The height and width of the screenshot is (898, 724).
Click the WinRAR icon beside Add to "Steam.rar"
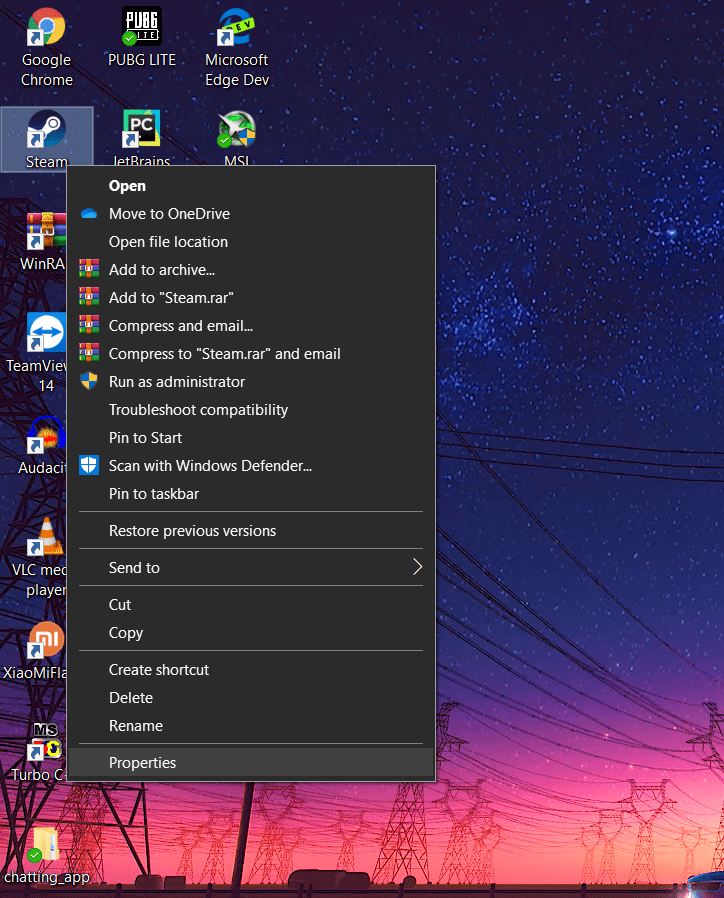coord(89,297)
